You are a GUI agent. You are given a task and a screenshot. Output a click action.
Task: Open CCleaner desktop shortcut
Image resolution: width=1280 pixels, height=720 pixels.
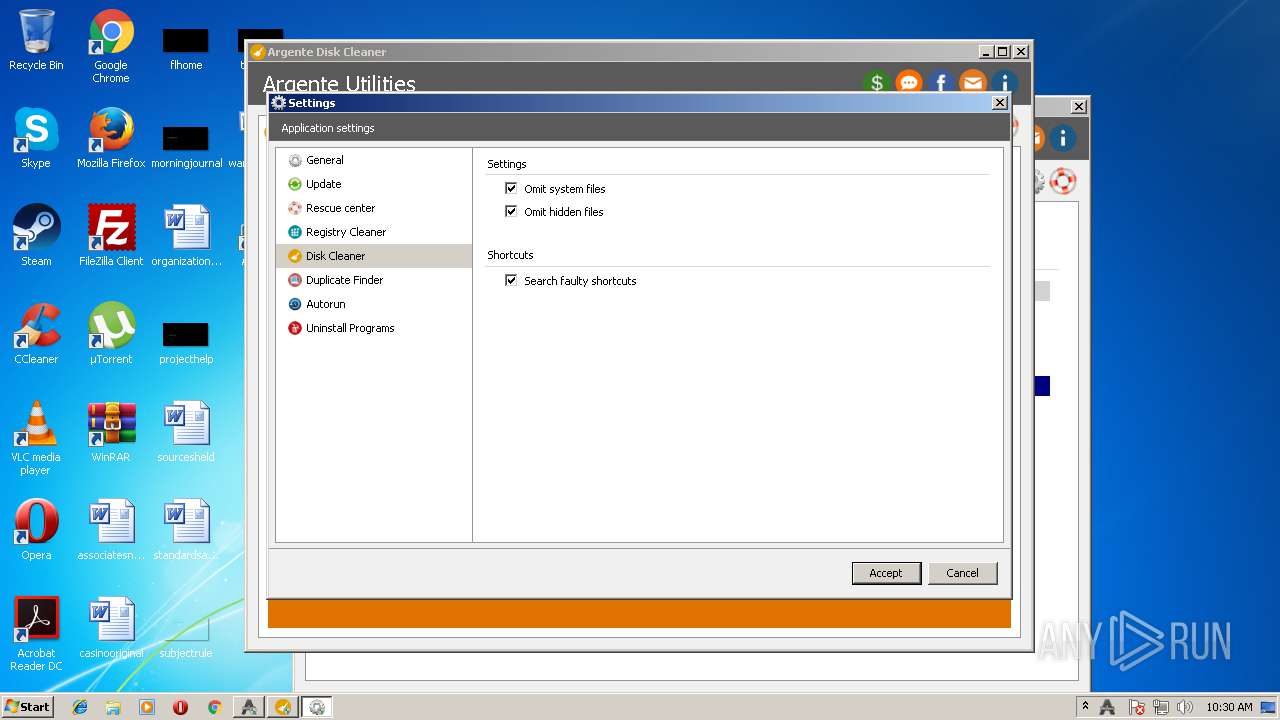36,334
